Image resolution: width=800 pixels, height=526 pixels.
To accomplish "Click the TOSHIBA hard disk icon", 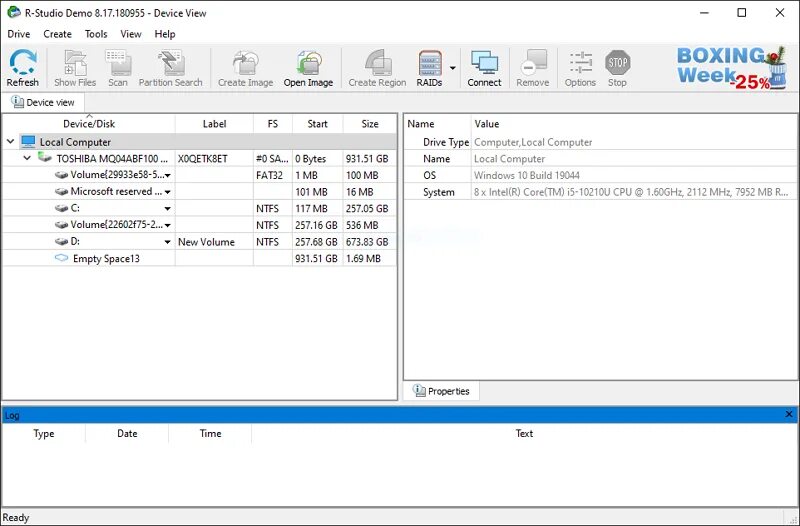I will (x=45, y=158).
